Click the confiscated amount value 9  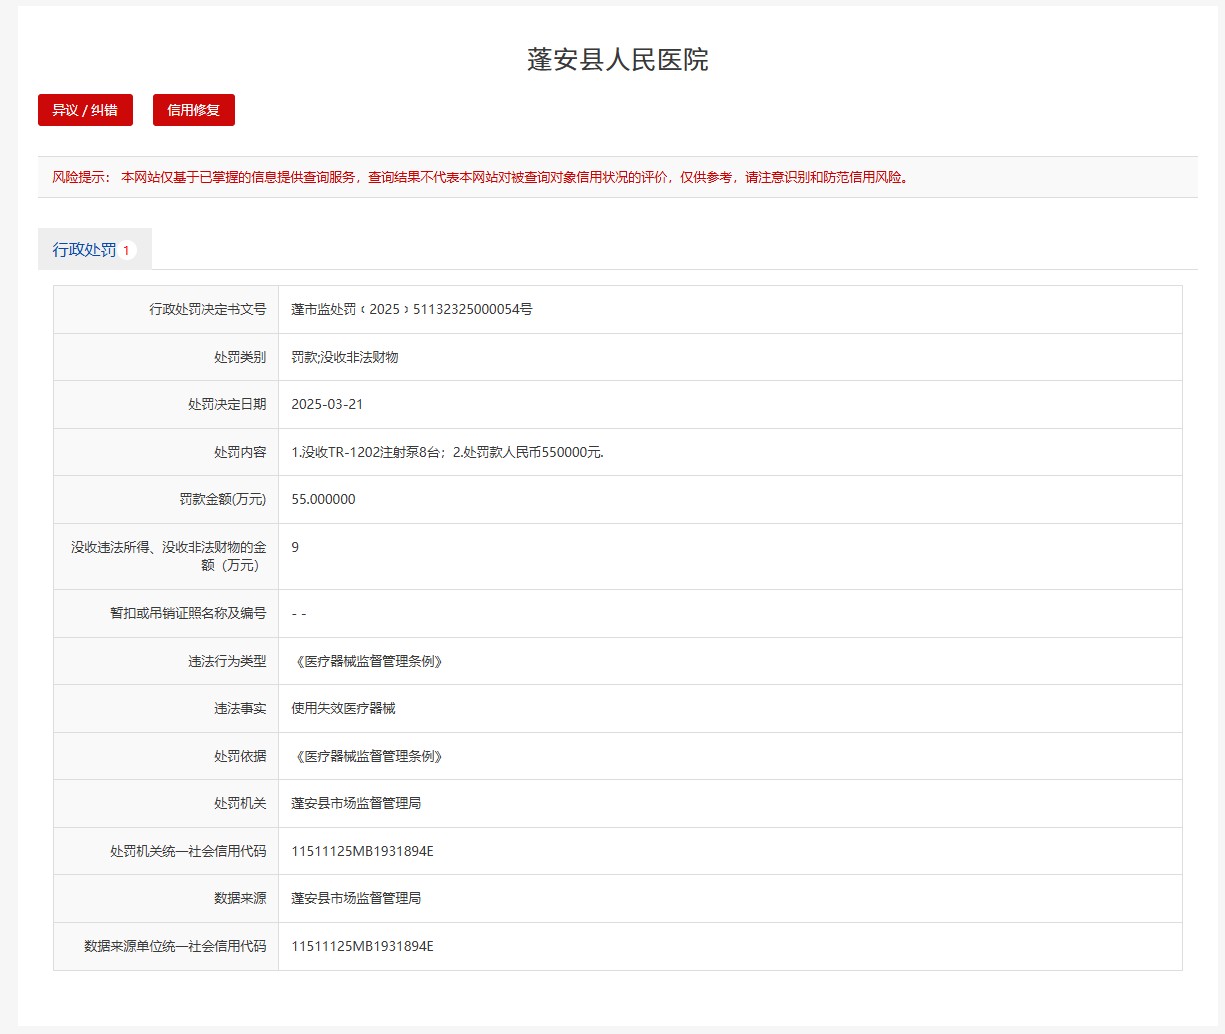coord(295,547)
